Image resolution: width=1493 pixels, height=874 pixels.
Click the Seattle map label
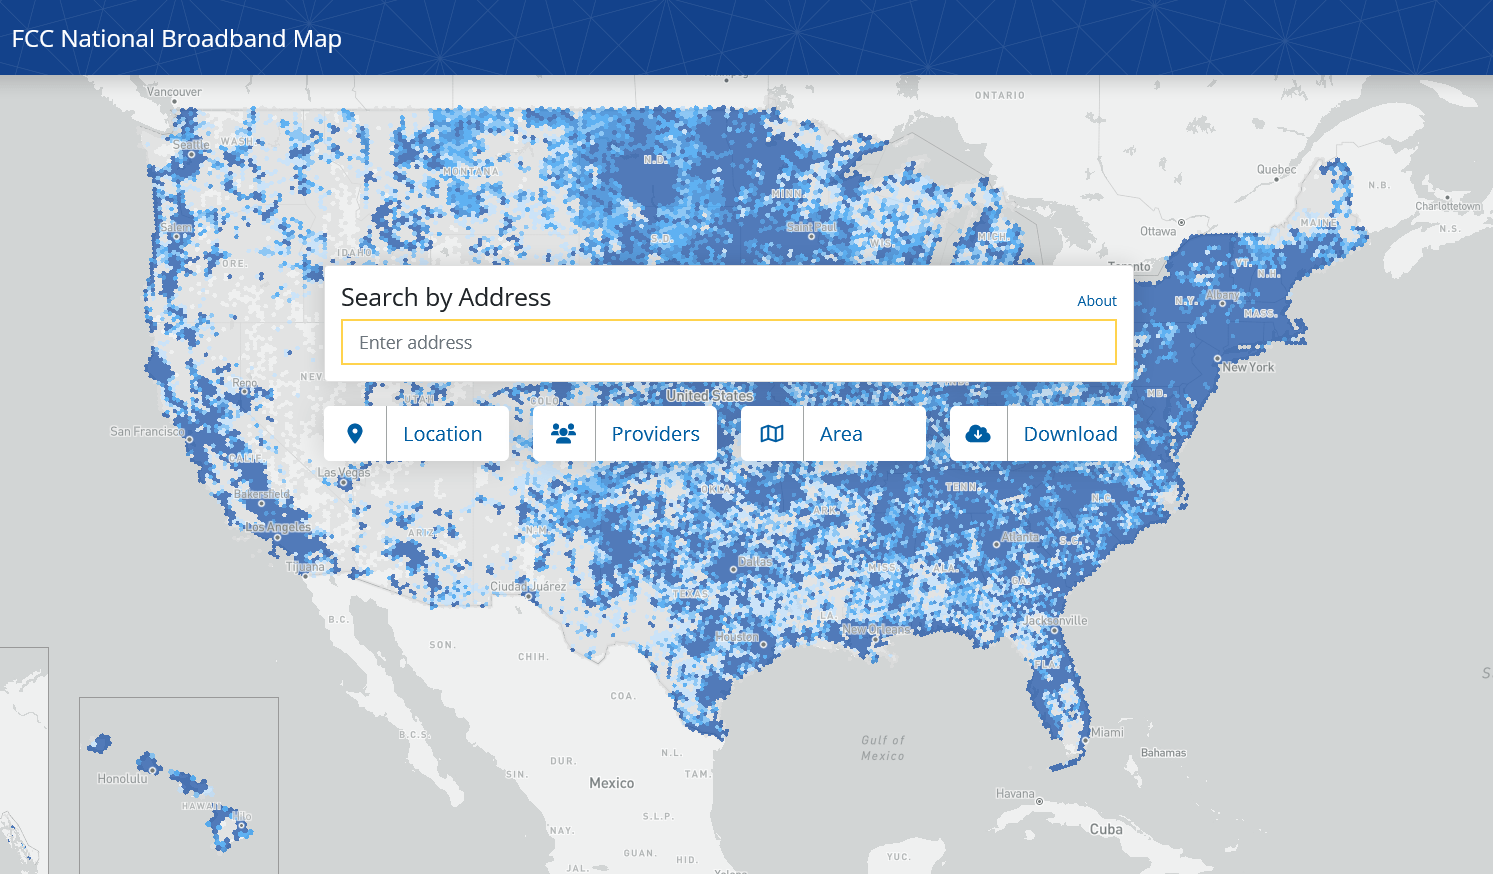point(192,145)
